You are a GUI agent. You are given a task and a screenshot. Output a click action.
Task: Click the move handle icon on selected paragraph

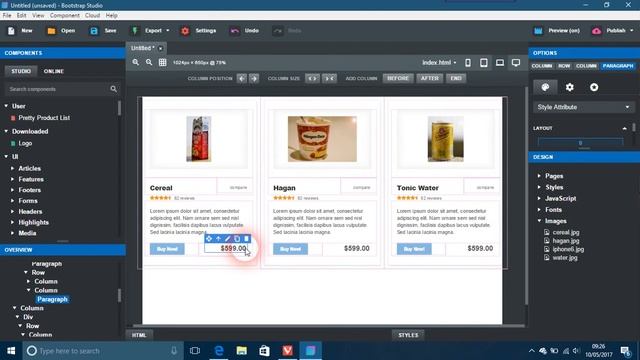(x=209, y=238)
